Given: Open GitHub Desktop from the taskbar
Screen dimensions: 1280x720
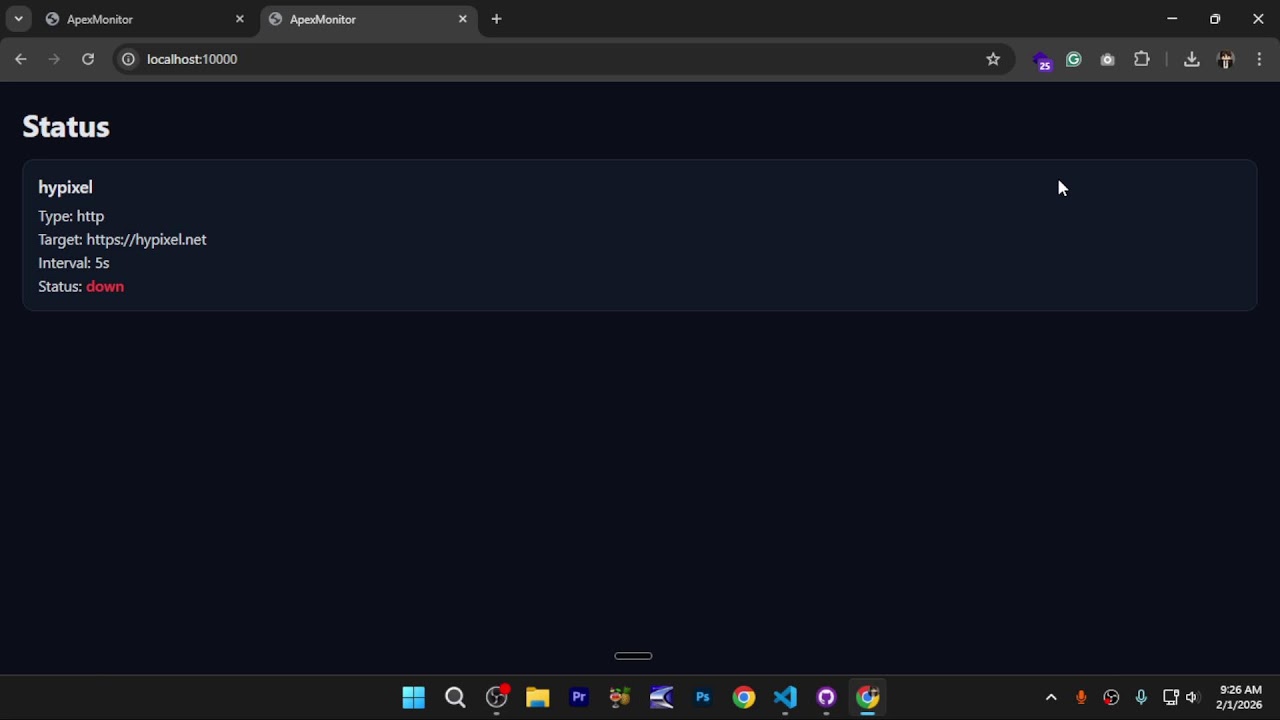Looking at the screenshot, I should (826, 698).
